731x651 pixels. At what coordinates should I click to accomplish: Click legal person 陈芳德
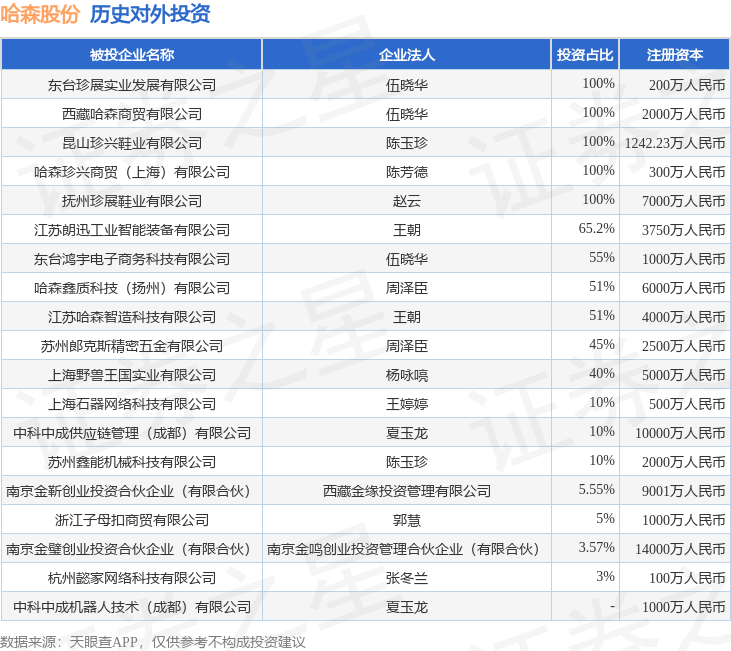[x=407, y=172]
